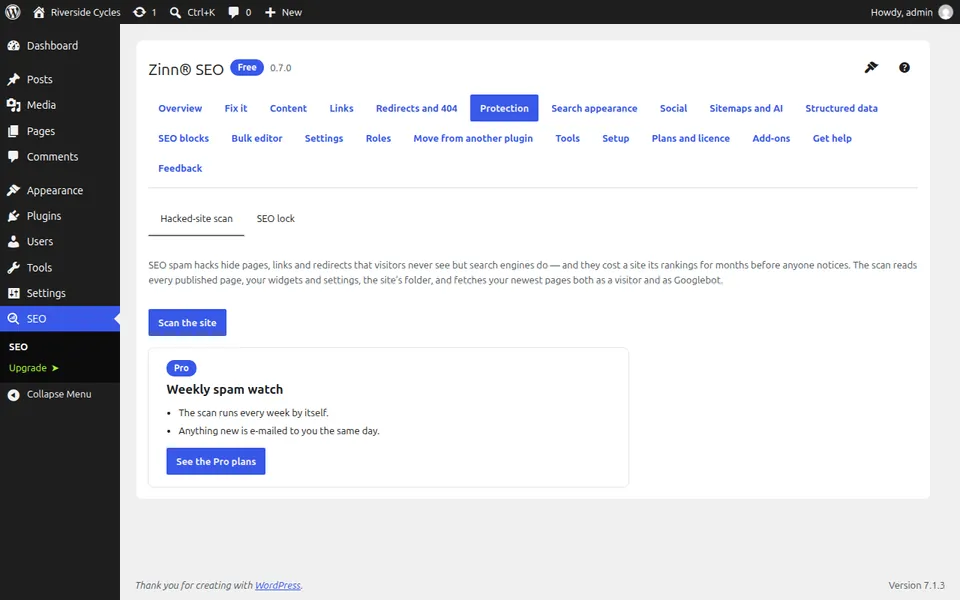This screenshot has height=600, width=960.
Task: Click the plus New icon
Action: 270,12
